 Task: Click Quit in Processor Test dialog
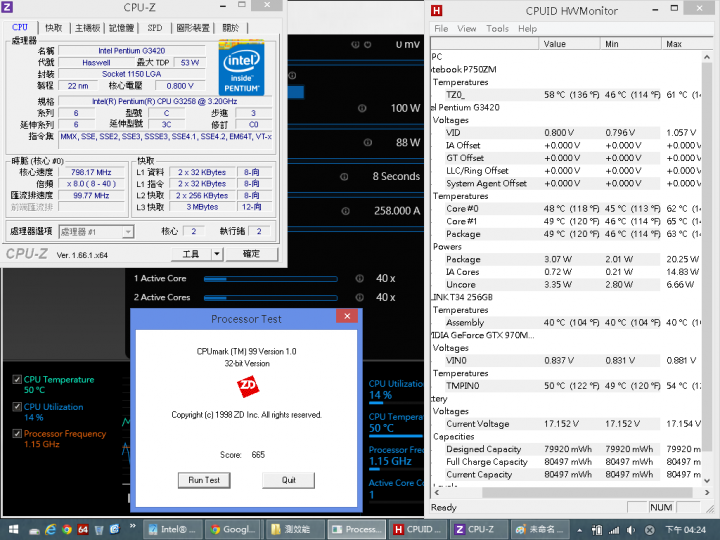pos(288,480)
